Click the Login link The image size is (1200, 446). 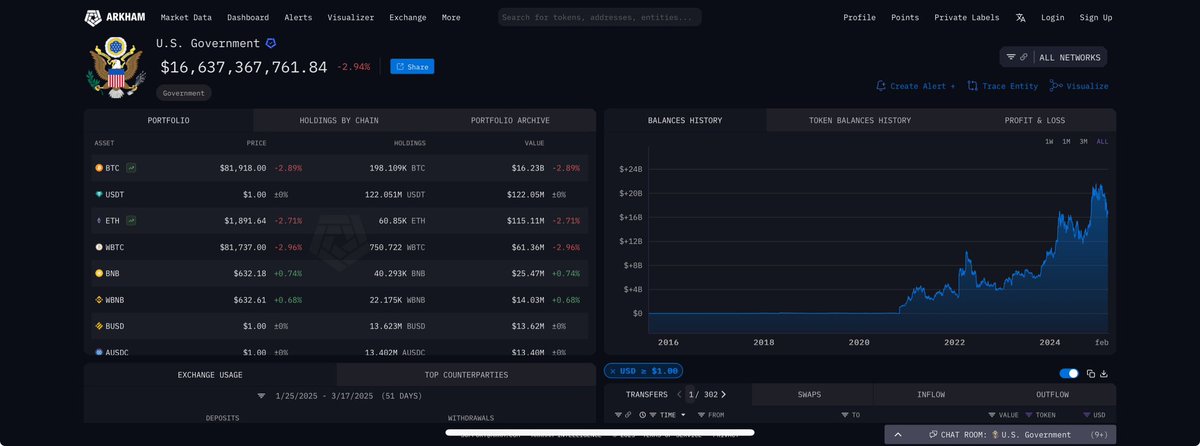(x=1052, y=17)
